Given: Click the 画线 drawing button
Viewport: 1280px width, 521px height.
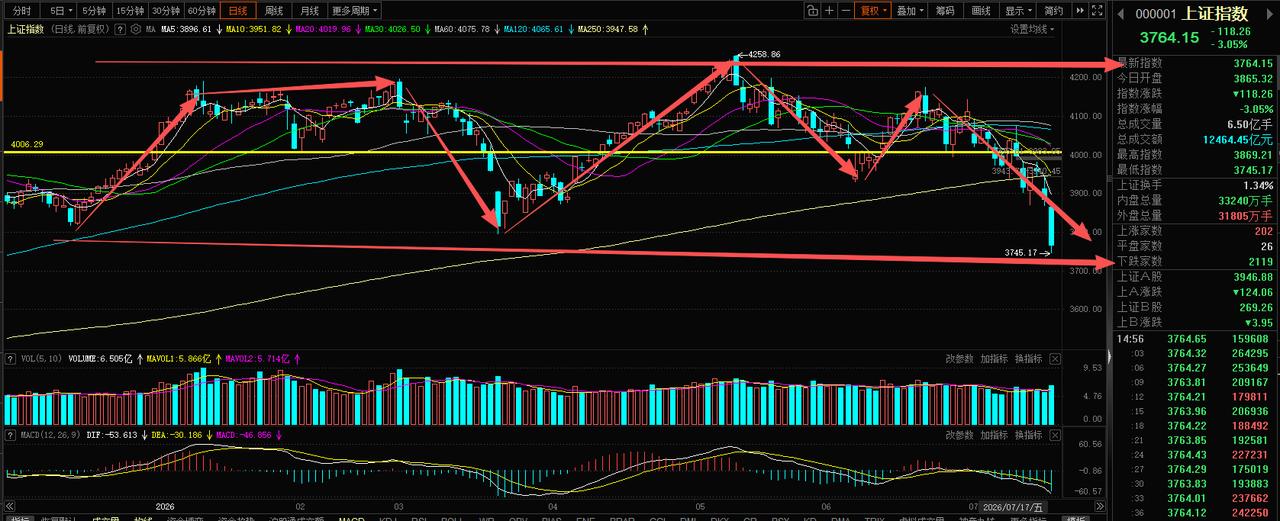Looking at the screenshot, I should pyautogui.click(x=982, y=10).
